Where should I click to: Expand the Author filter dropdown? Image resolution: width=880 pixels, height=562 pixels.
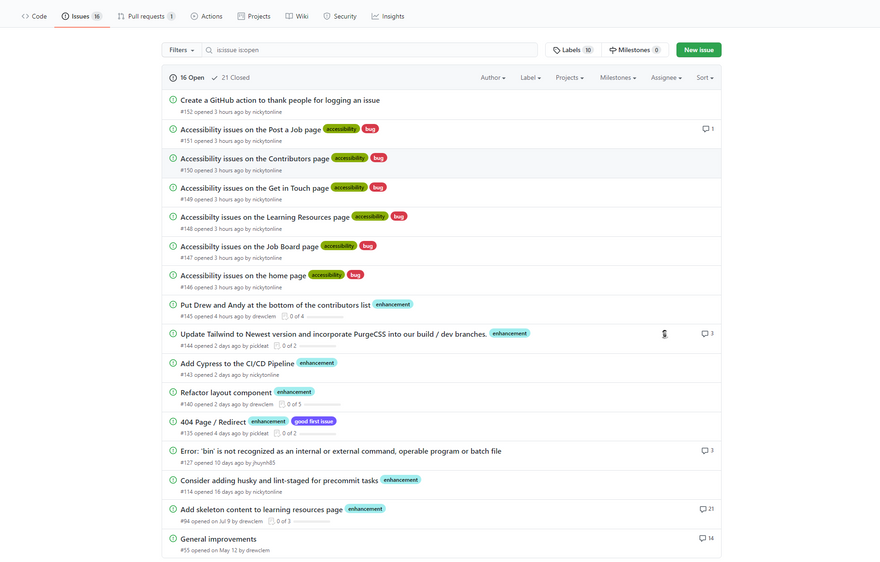click(x=492, y=77)
